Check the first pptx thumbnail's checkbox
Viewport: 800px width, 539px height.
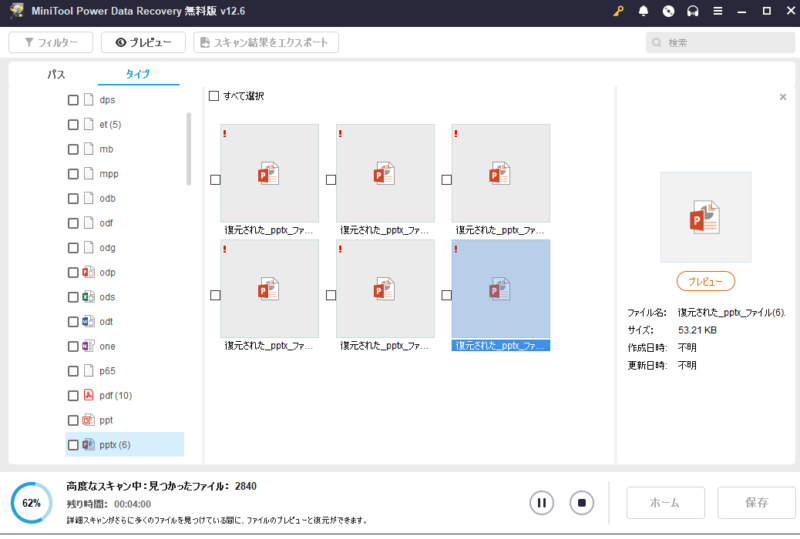(215, 180)
